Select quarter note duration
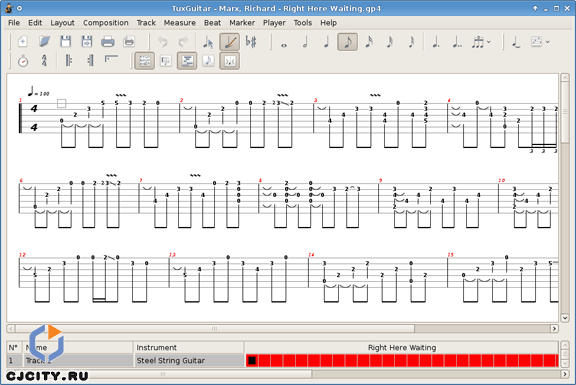Screen dimensions: 576x385 pyautogui.click(x=326, y=42)
